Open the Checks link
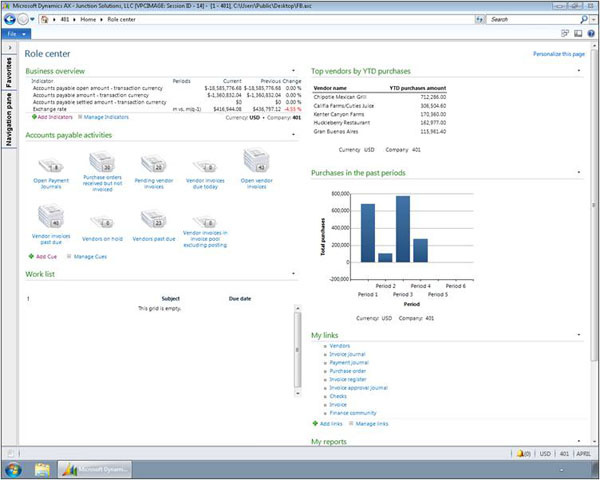The image size is (600, 480). (x=338, y=396)
